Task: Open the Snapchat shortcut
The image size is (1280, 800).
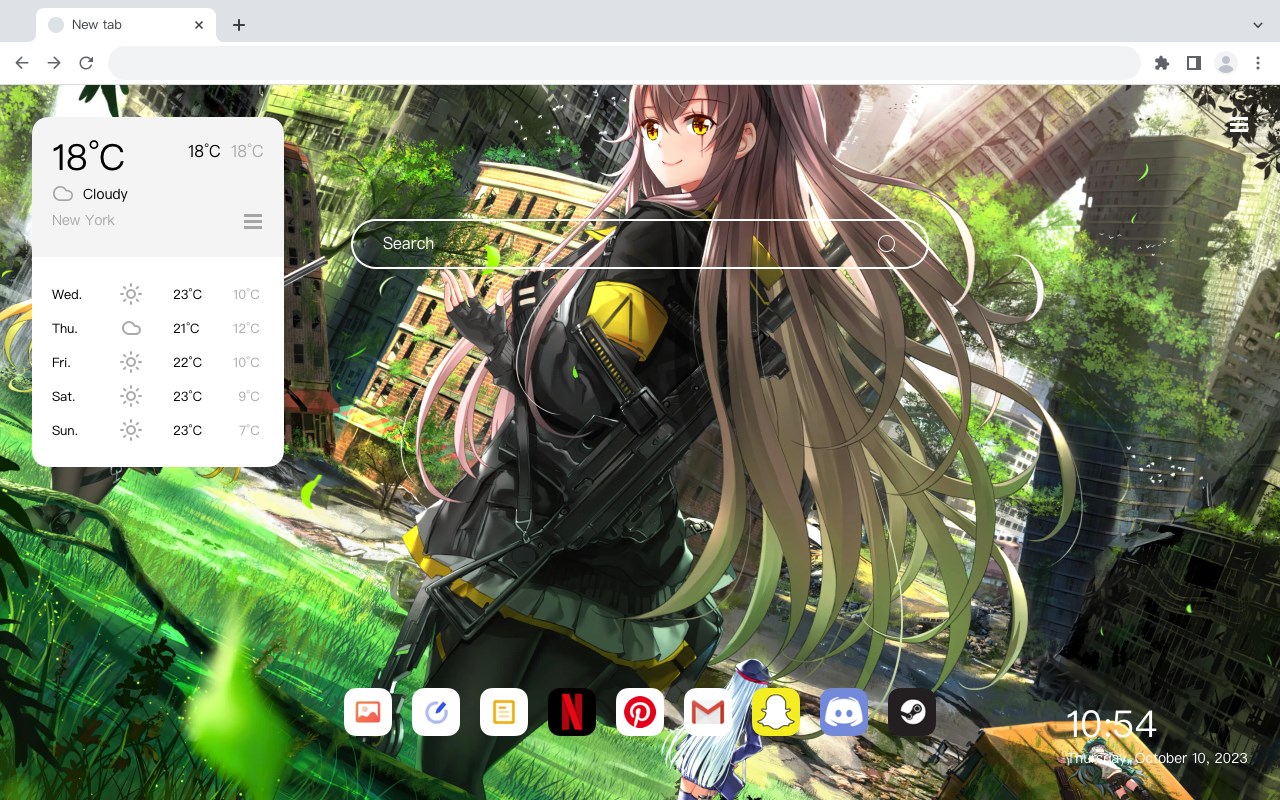Action: [x=776, y=712]
